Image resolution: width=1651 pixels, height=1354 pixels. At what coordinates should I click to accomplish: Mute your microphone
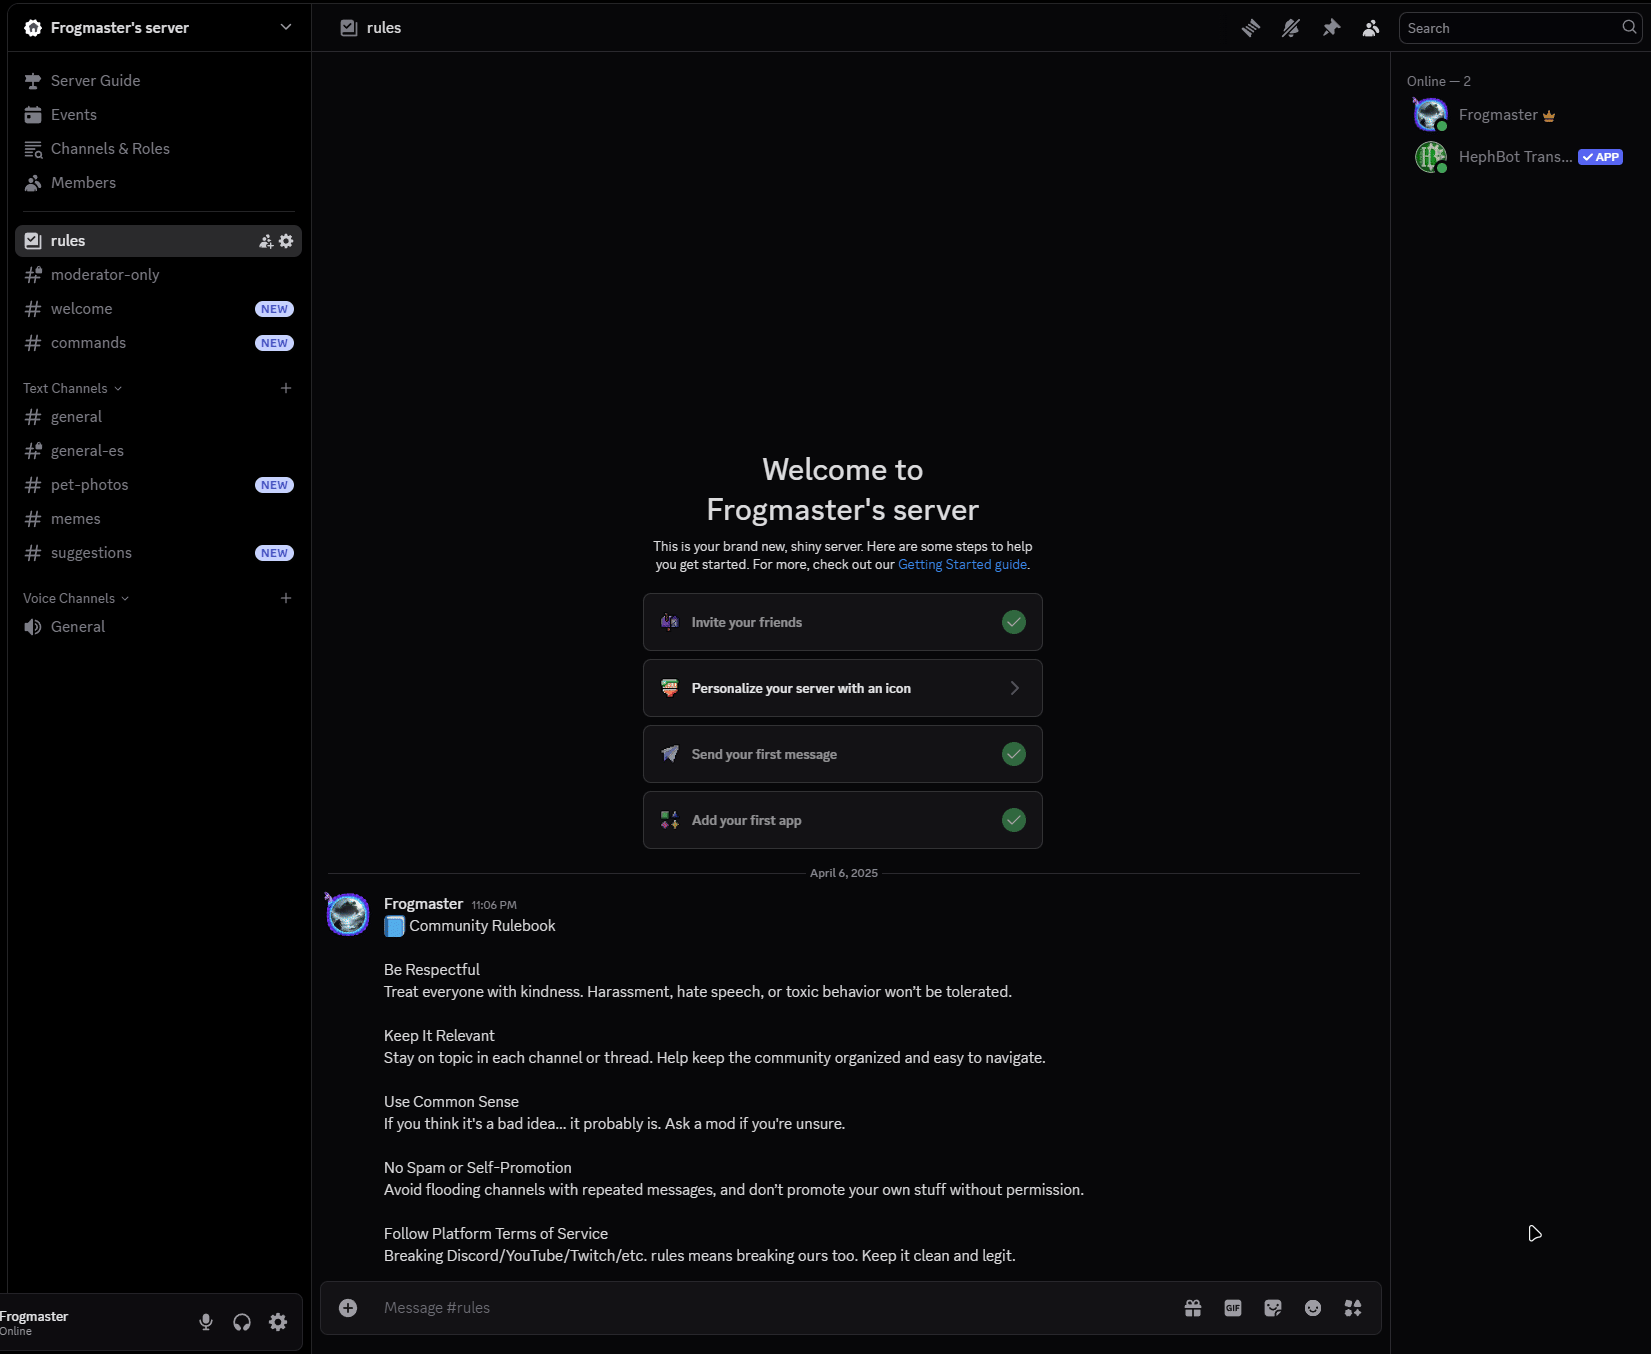click(x=205, y=1321)
